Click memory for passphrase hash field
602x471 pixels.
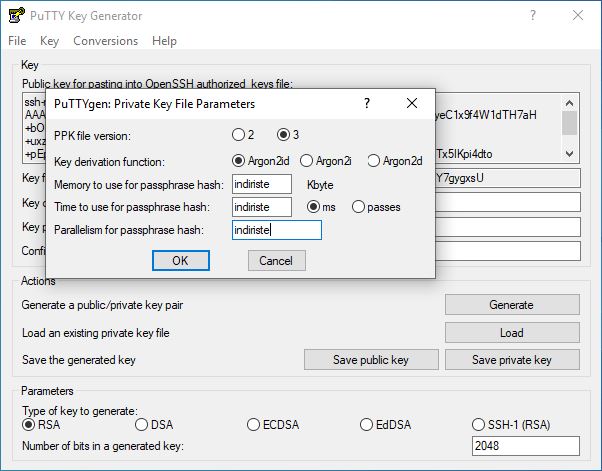262,184
